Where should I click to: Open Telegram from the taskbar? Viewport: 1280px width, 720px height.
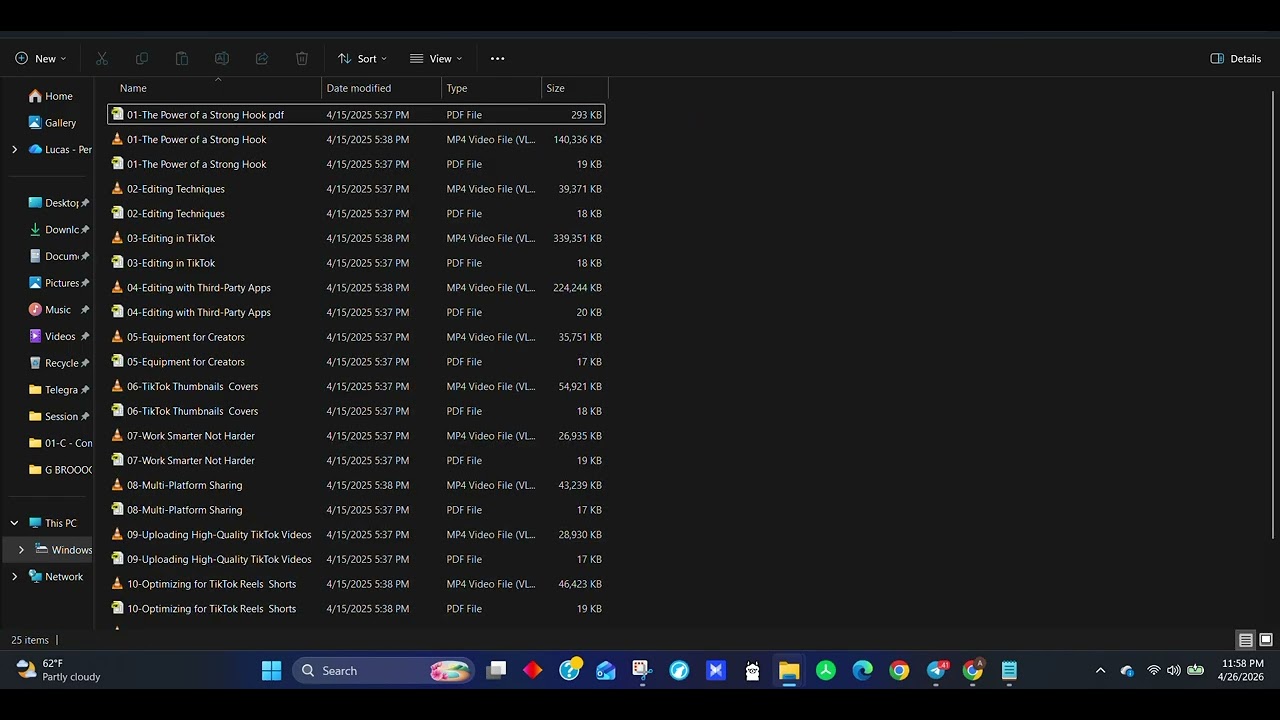(x=936, y=670)
